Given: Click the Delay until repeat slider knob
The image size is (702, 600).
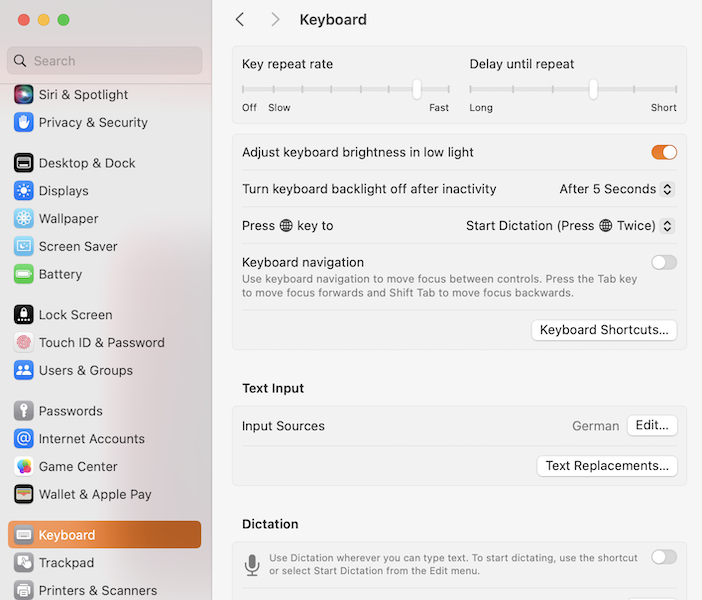Looking at the screenshot, I should pyautogui.click(x=593, y=89).
